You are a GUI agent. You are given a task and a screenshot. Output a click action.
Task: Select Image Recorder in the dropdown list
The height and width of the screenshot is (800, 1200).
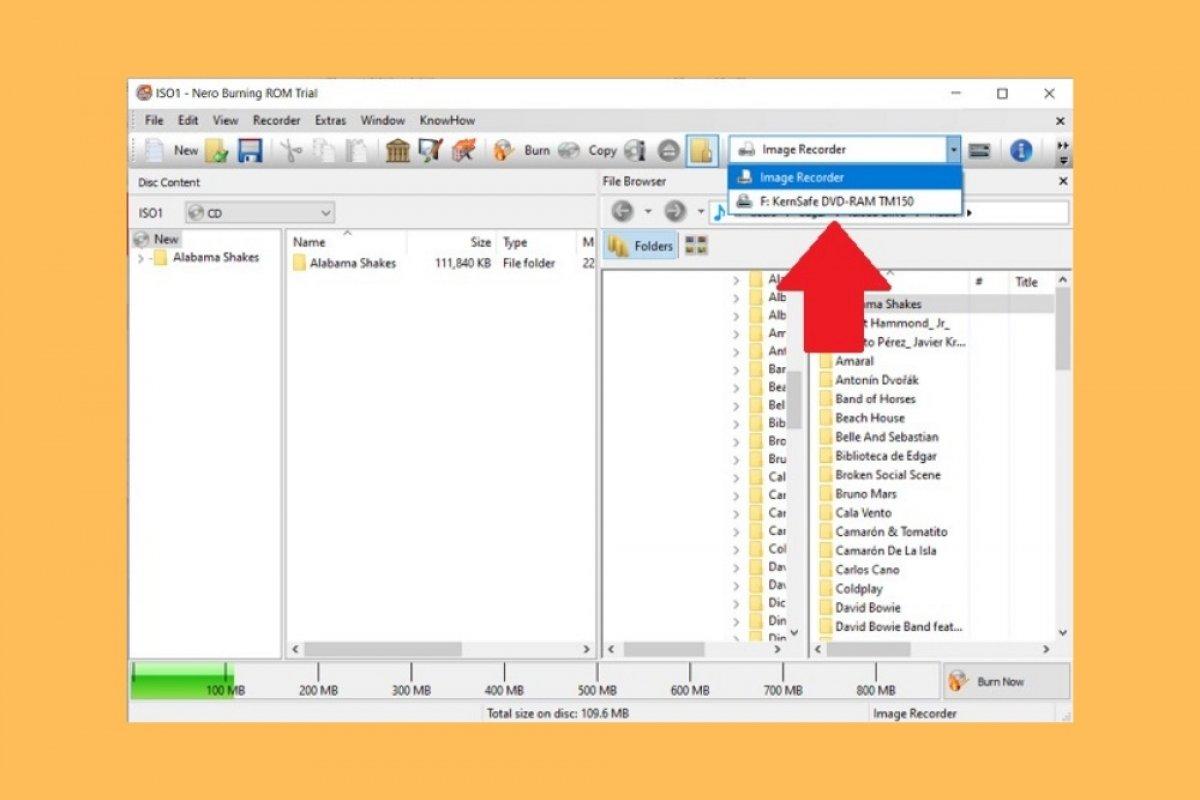(845, 178)
